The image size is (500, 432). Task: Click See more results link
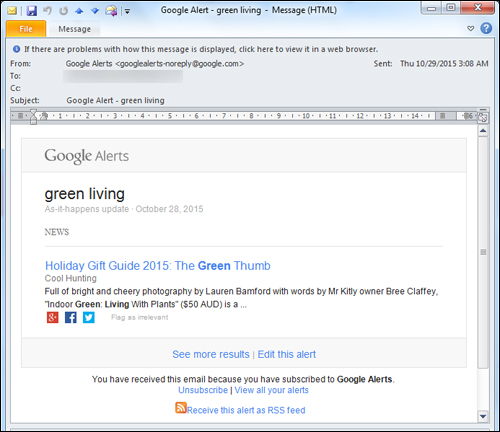click(211, 354)
